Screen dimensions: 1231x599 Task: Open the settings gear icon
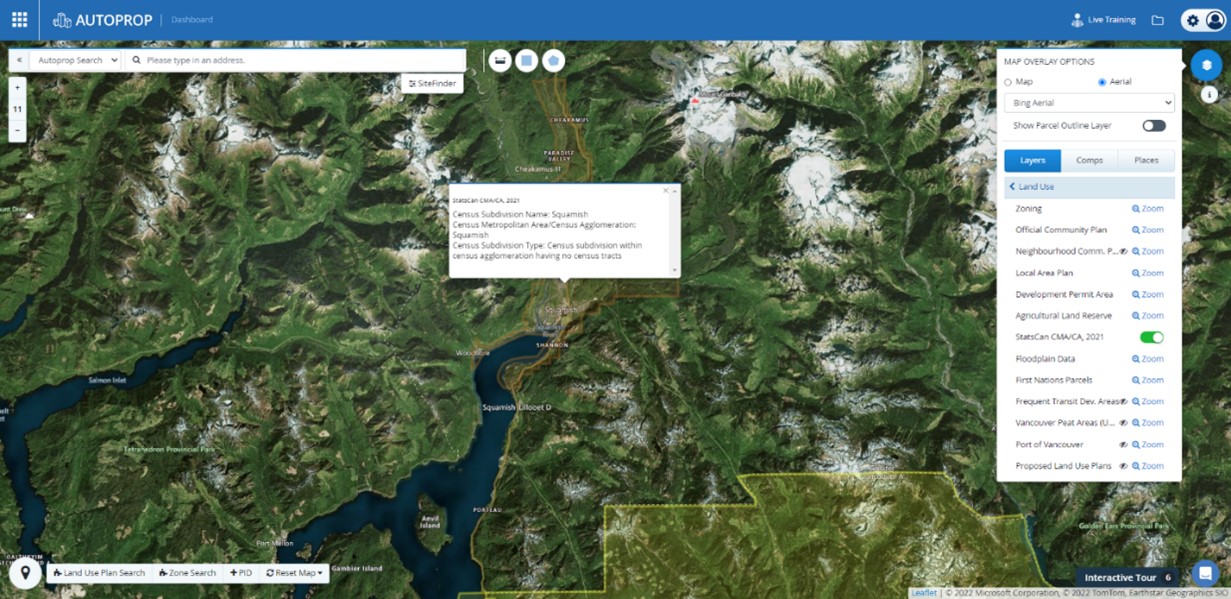click(1192, 20)
